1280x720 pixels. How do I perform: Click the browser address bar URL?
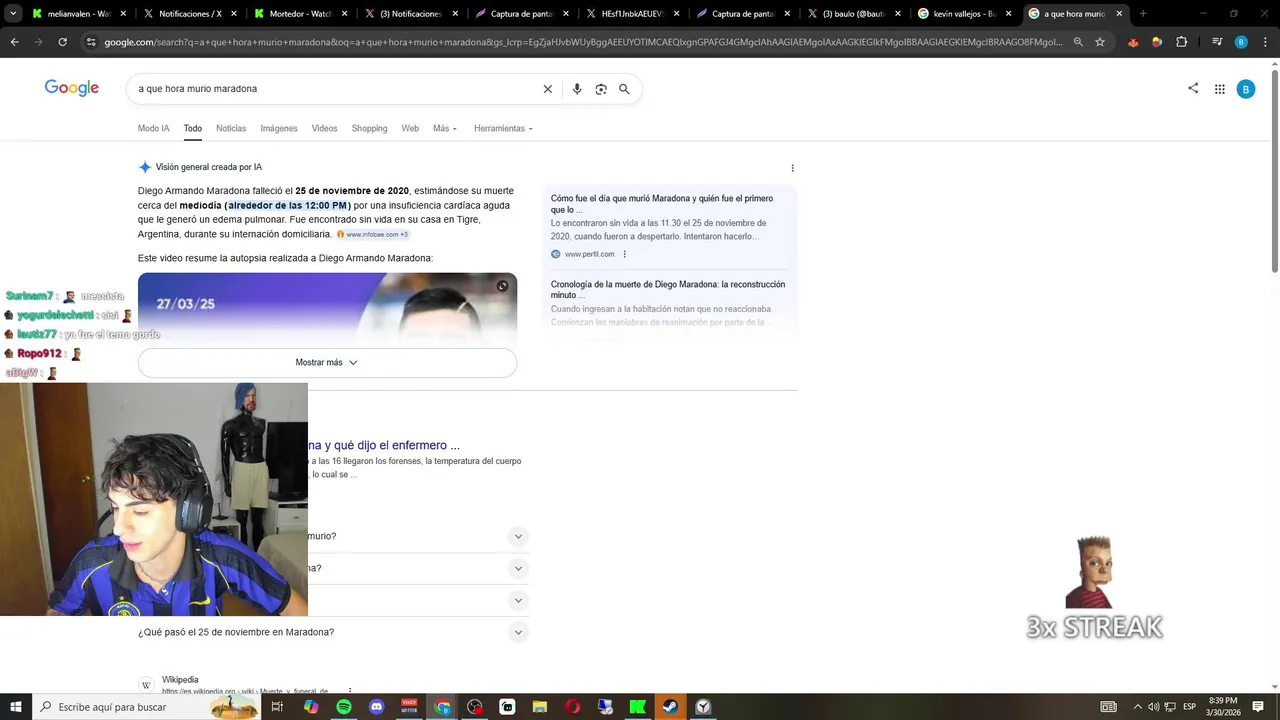pos(583,42)
